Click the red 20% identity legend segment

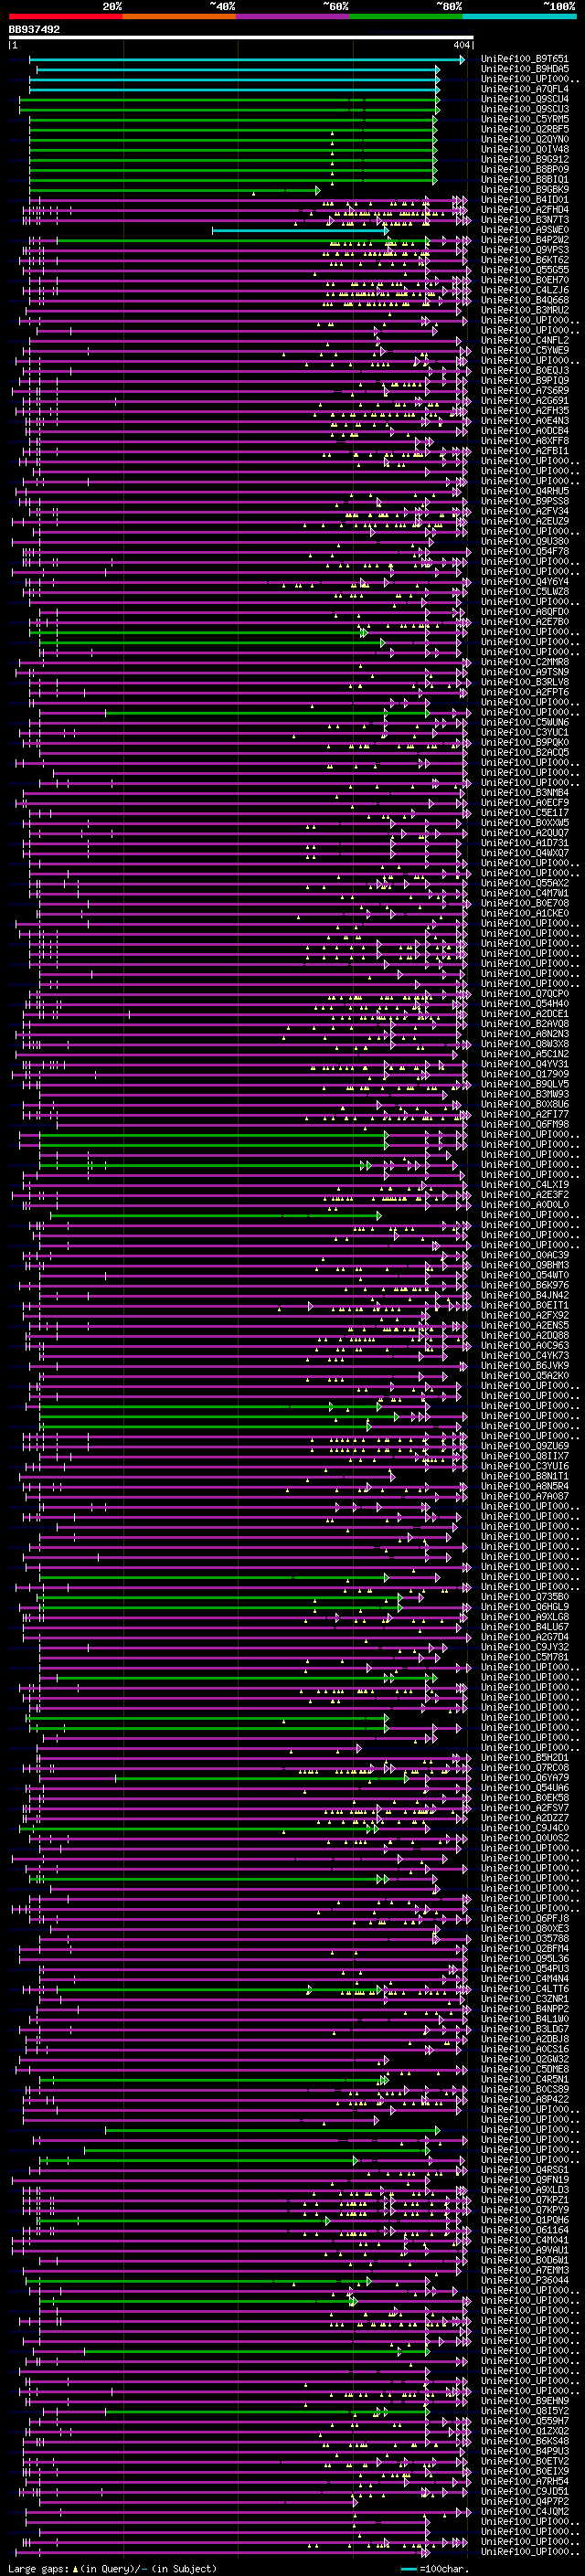(65, 16)
